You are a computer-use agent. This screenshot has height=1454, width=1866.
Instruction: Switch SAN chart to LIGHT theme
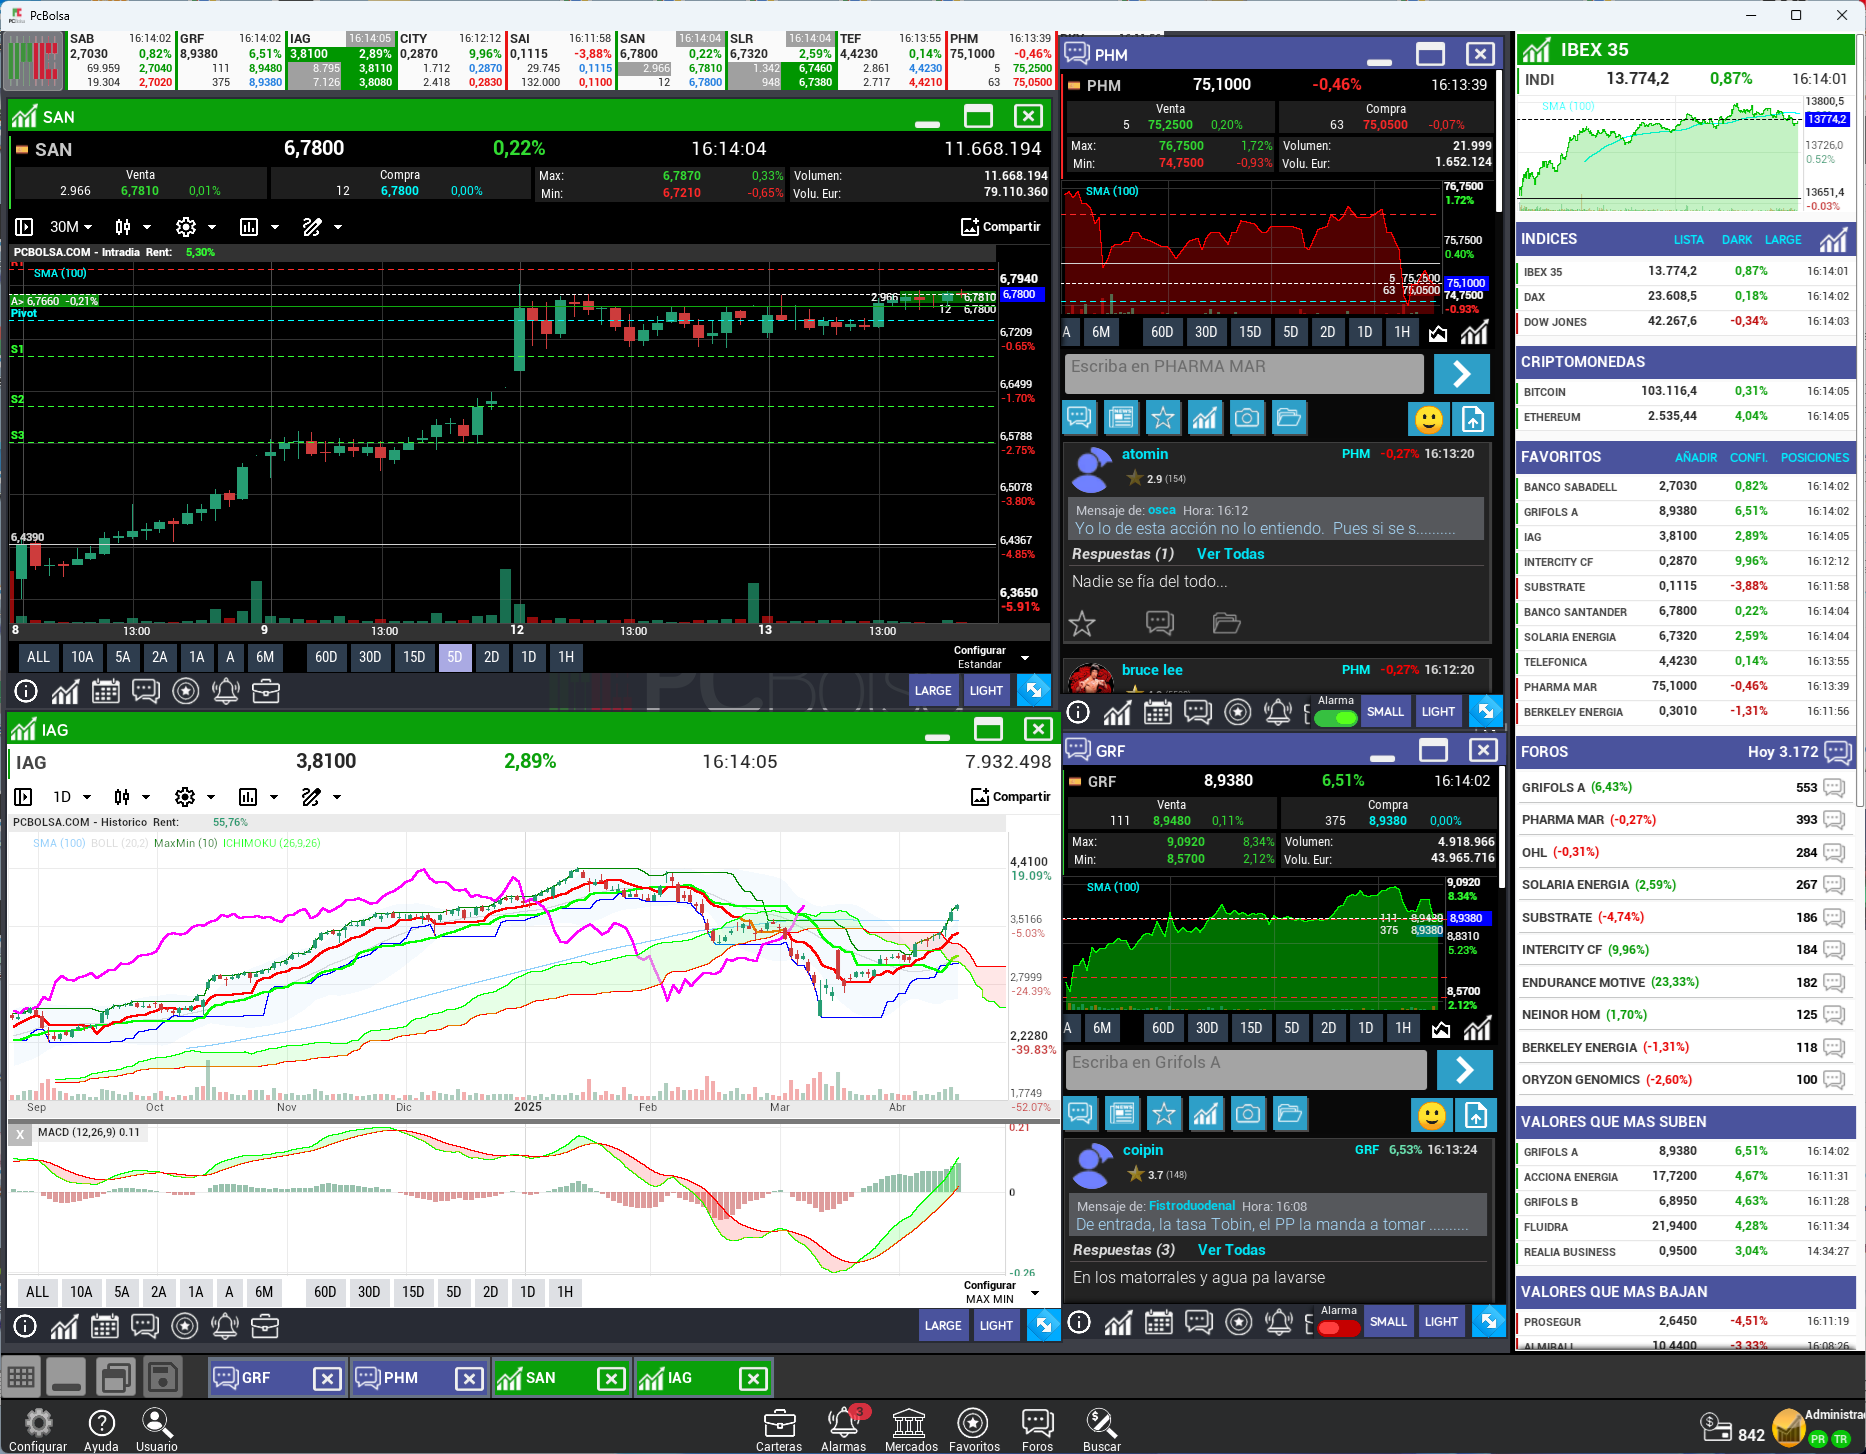(986, 691)
